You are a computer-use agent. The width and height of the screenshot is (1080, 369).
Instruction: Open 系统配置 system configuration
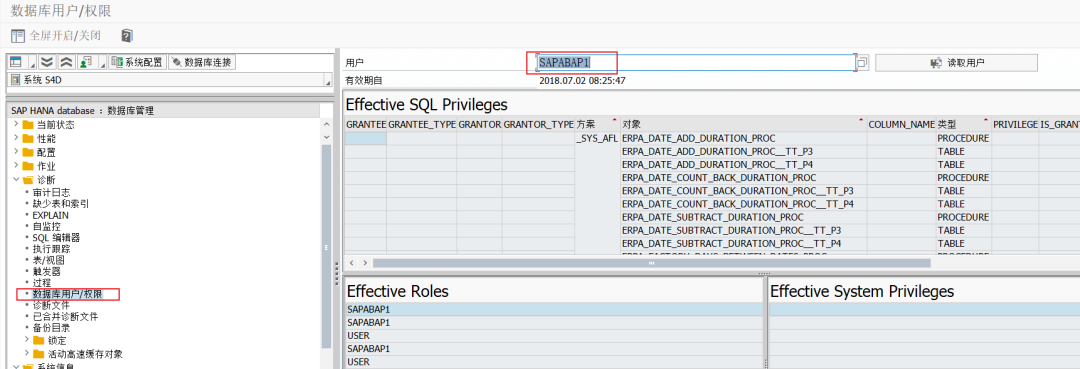[x=137, y=62]
